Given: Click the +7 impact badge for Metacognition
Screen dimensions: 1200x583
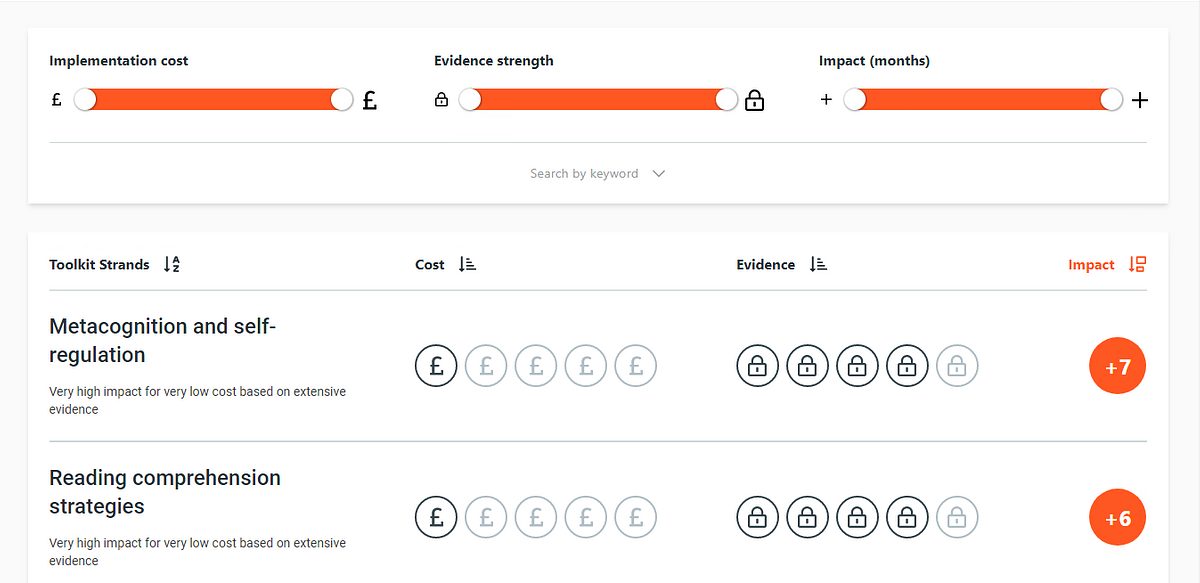Looking at the screenshot, I should pos(1117,366).
